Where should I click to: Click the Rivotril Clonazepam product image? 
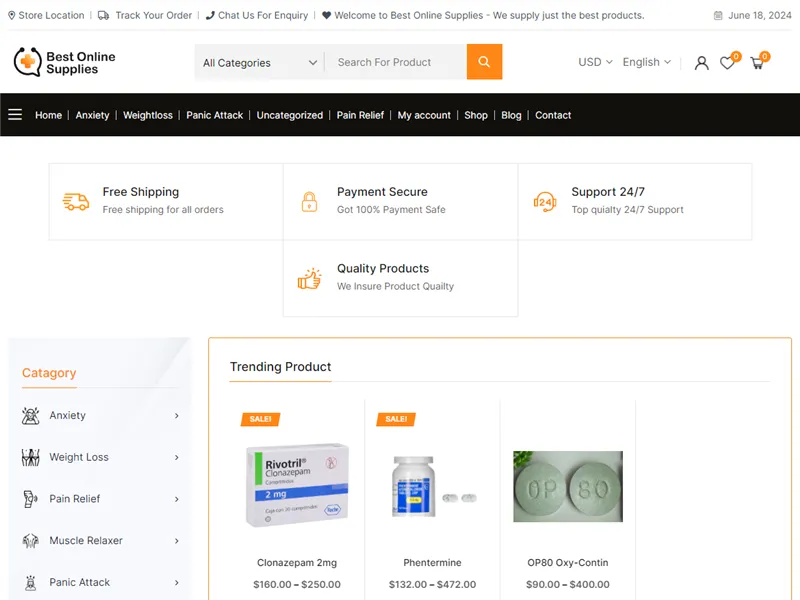(297, 487)
